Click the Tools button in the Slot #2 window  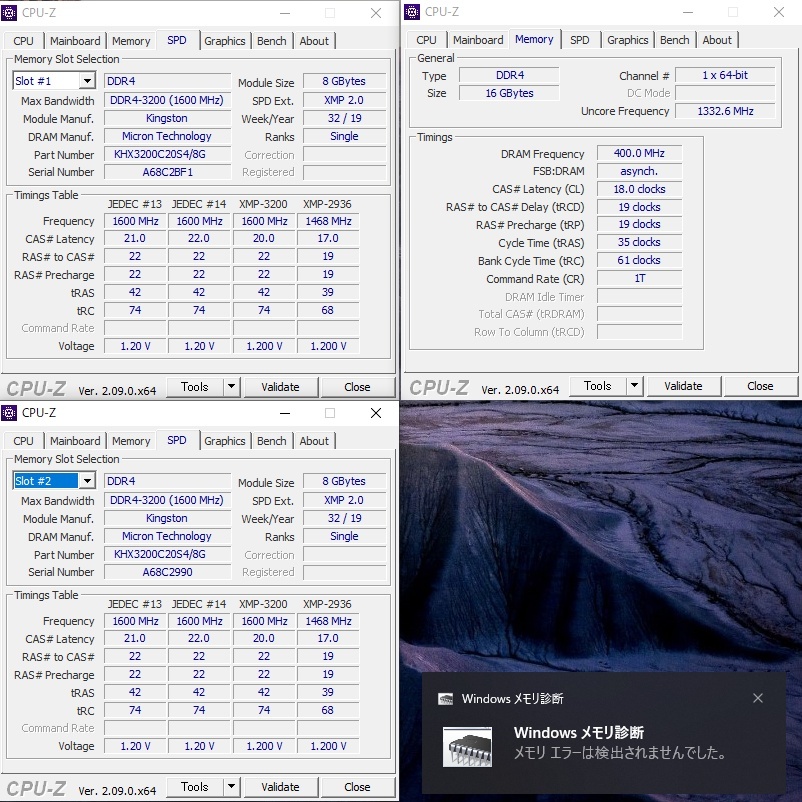coord(194,787)
